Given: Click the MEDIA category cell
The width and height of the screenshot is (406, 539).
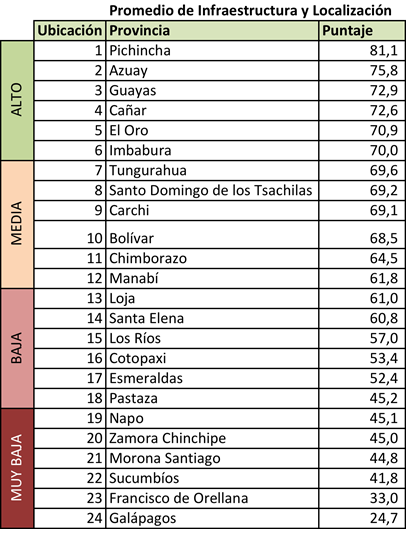Looking at the screenshot, I should (x=17, y=224).
